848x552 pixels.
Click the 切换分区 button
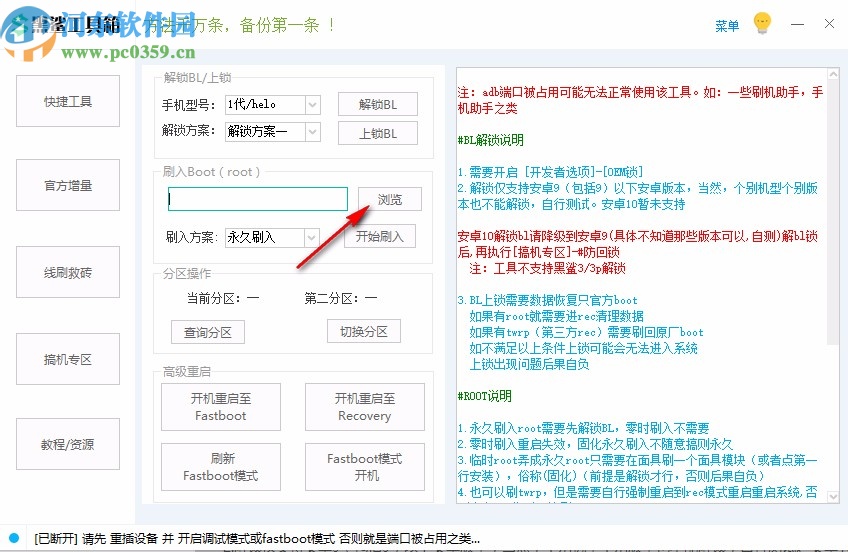pos(363,331)
